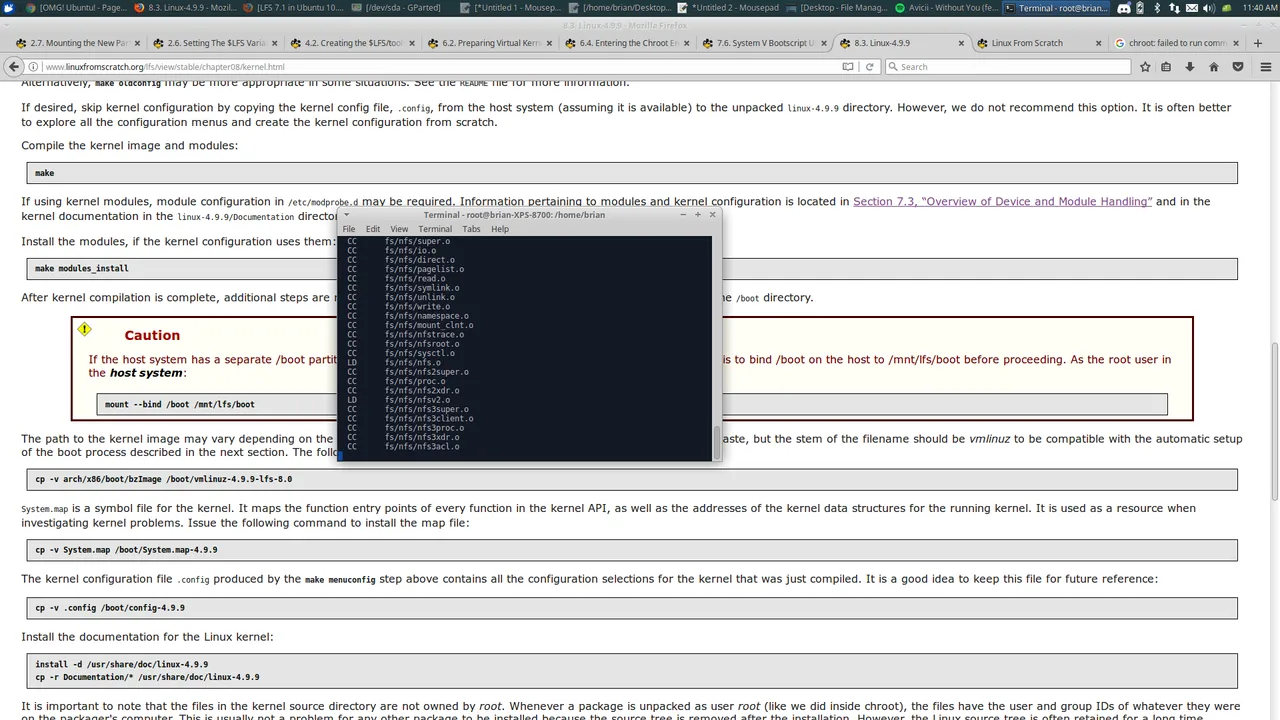The height and width of the screenshot is (720, 1280).
Task: Open Firefox downloads arrow icon
Action: [1190, 67]
